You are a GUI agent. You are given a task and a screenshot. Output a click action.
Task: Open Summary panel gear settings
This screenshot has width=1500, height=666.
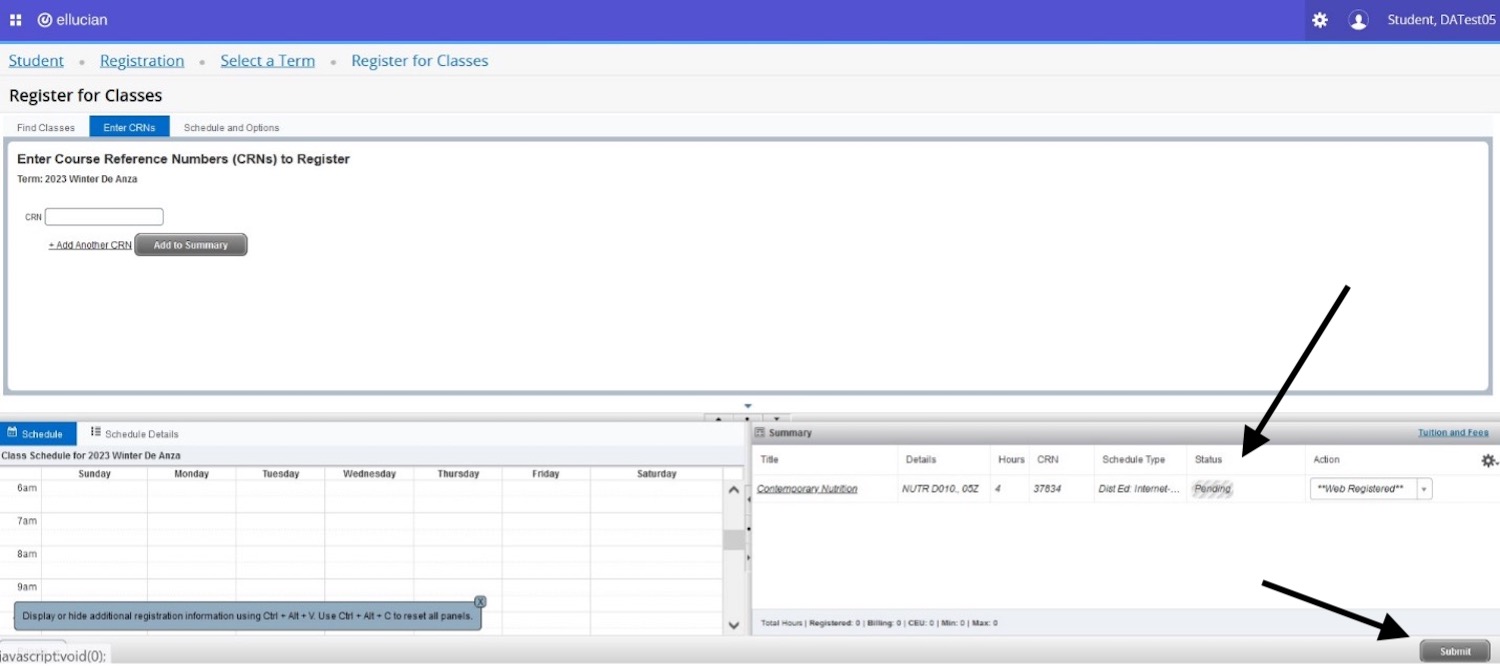click(1488, 460)
